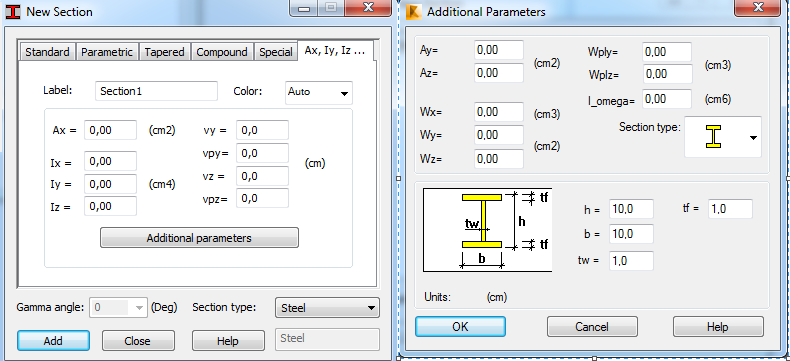Switch to the Standard tab
The image size is (790, 361).
click(47, 52)
